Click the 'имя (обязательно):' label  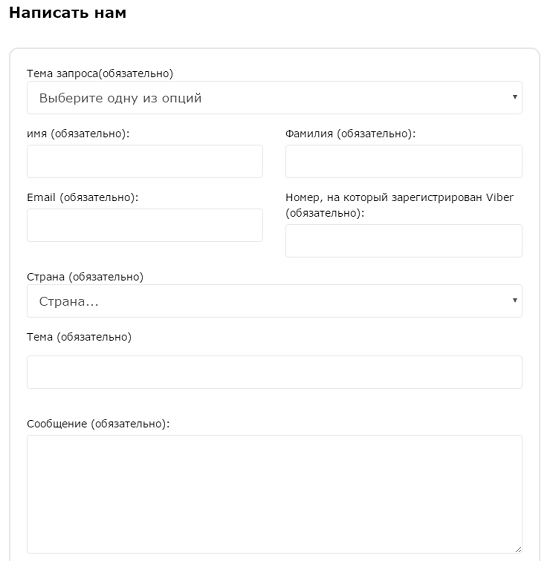78,133
